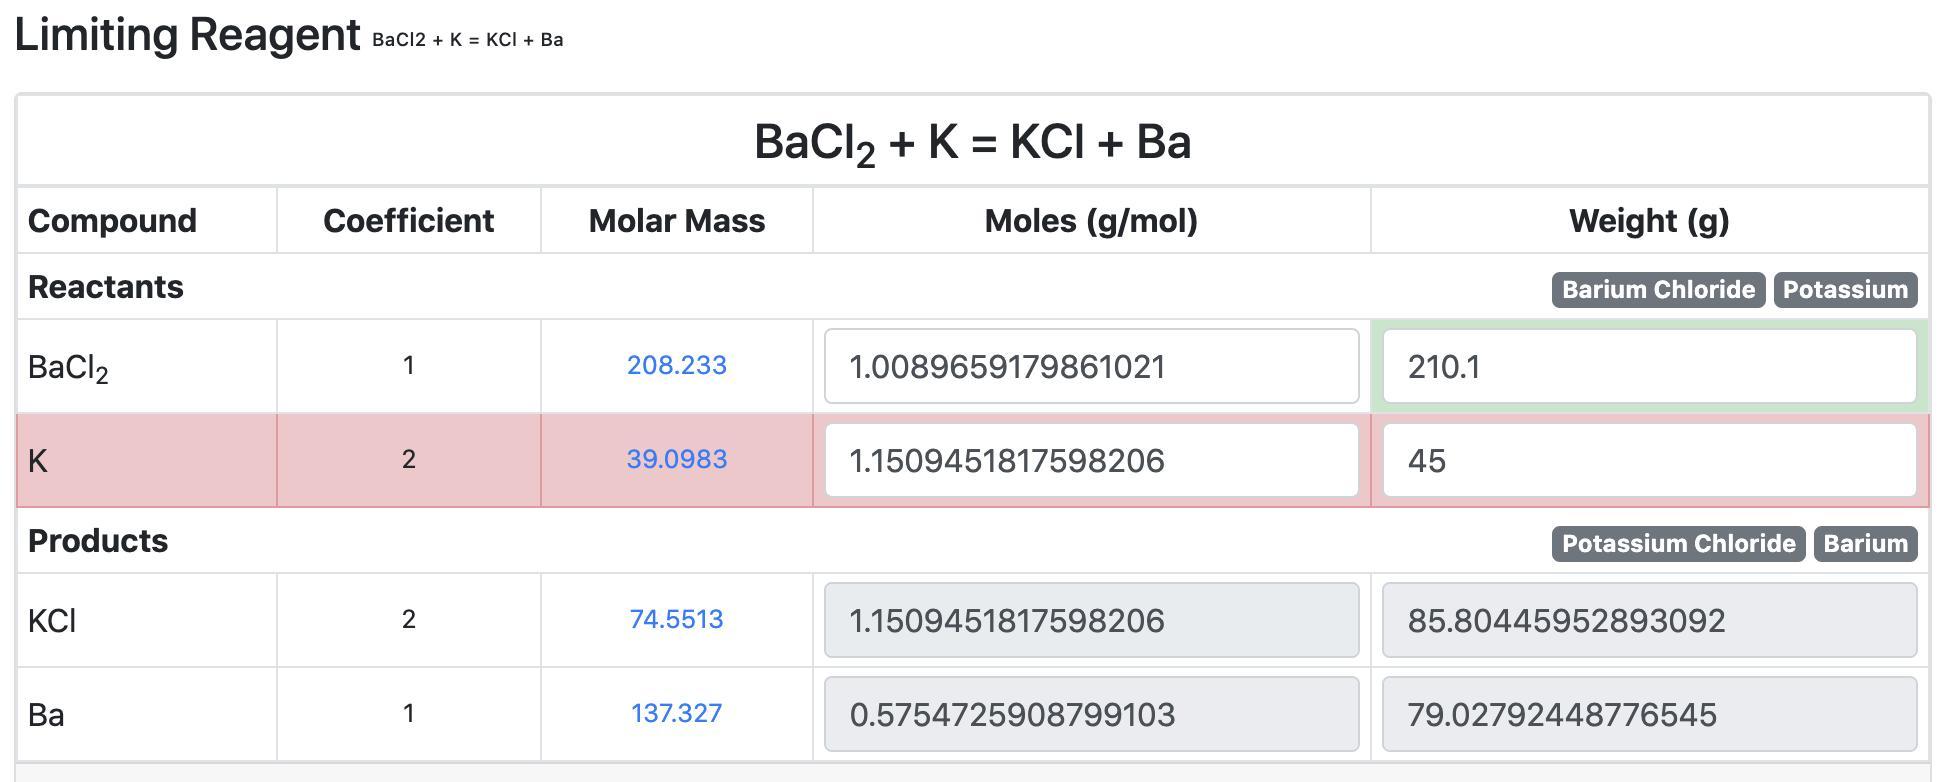The image size is (1946, 782).
Task: Select the KCl weight result field
Action: tap(1649, 620)
